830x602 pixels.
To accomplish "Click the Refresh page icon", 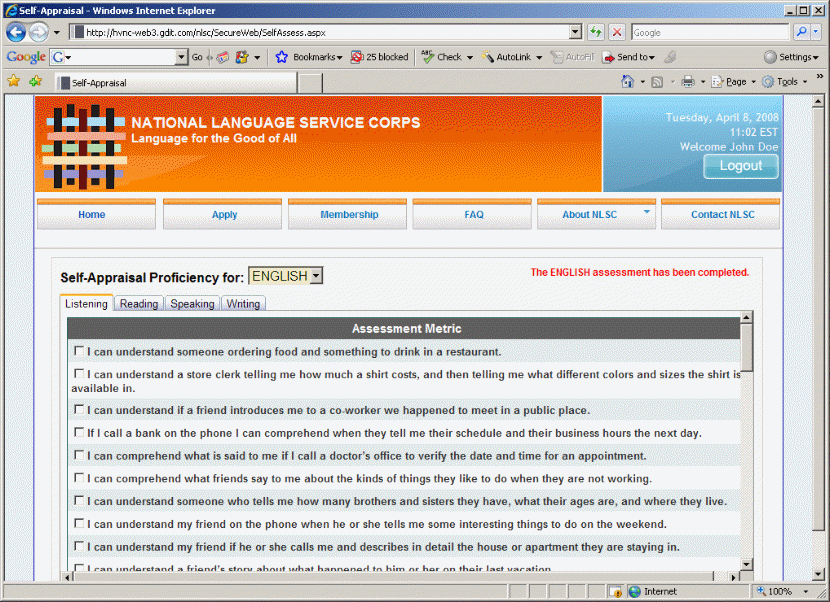I will pyautogui.click(x=597, y=32).
